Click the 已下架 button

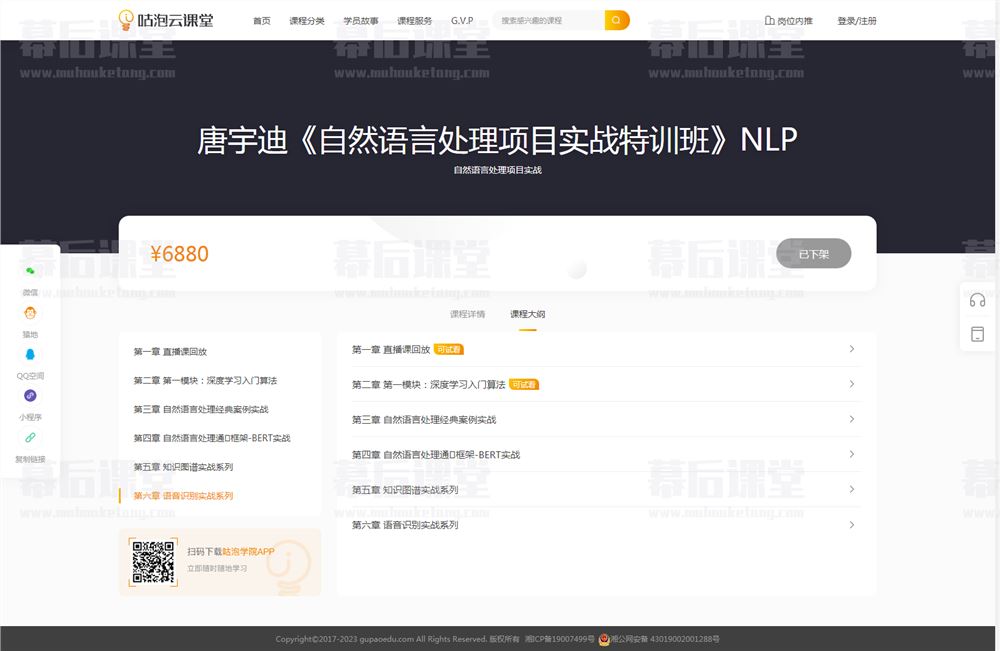(x=814, y=254)
